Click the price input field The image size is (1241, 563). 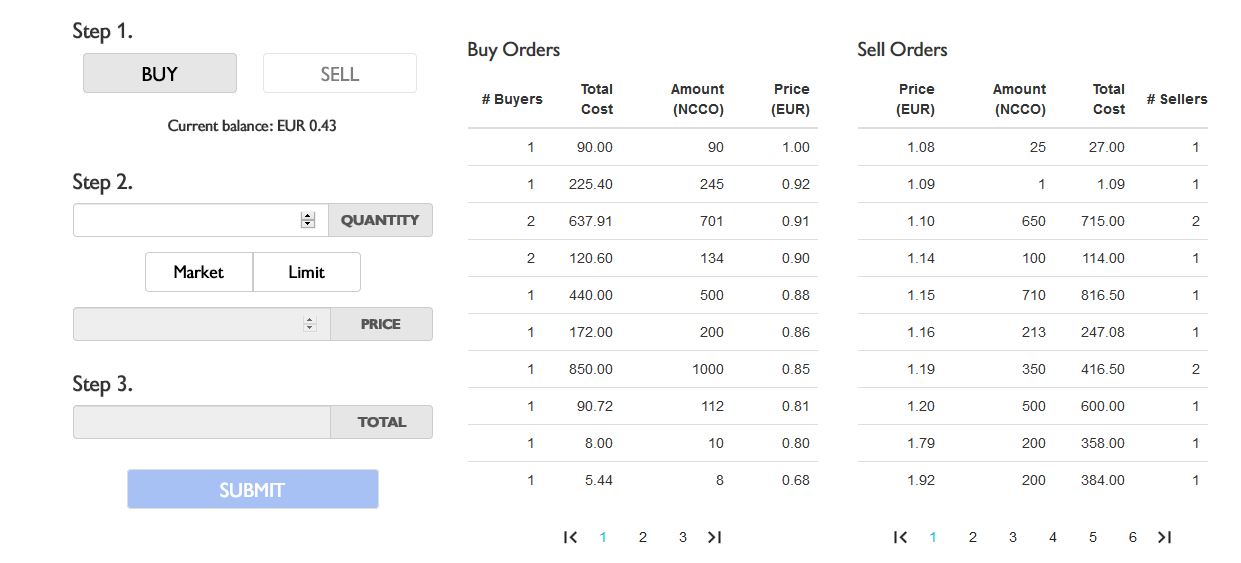pyautogui.click(x=186, y=324)
